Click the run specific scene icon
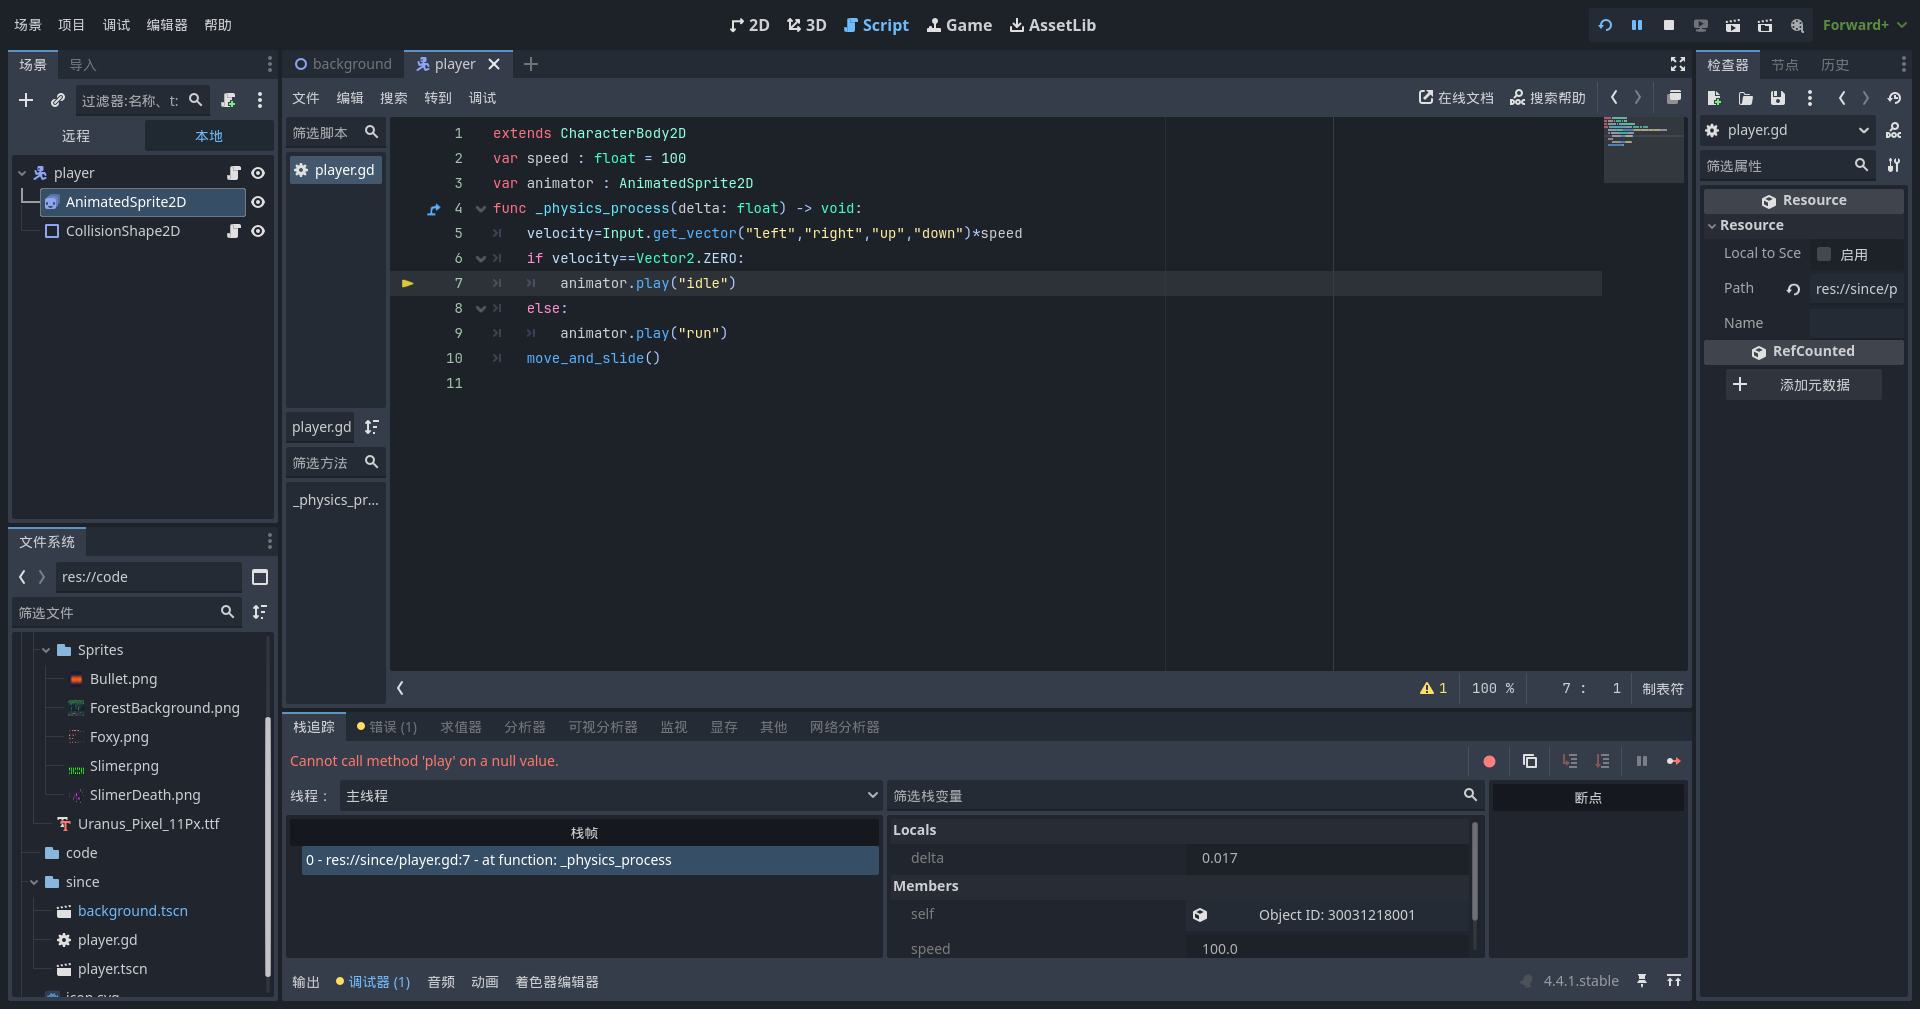The height and width of the screenshot is (1009, 1920). pyautogui.click(x=1765, y=25)
